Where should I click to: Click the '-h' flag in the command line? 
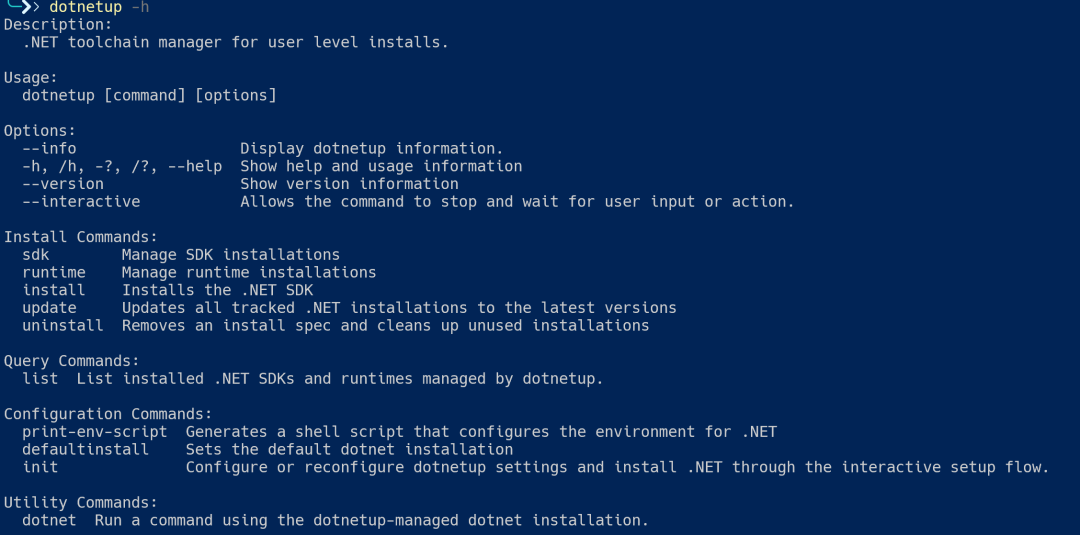pos(140,8)
